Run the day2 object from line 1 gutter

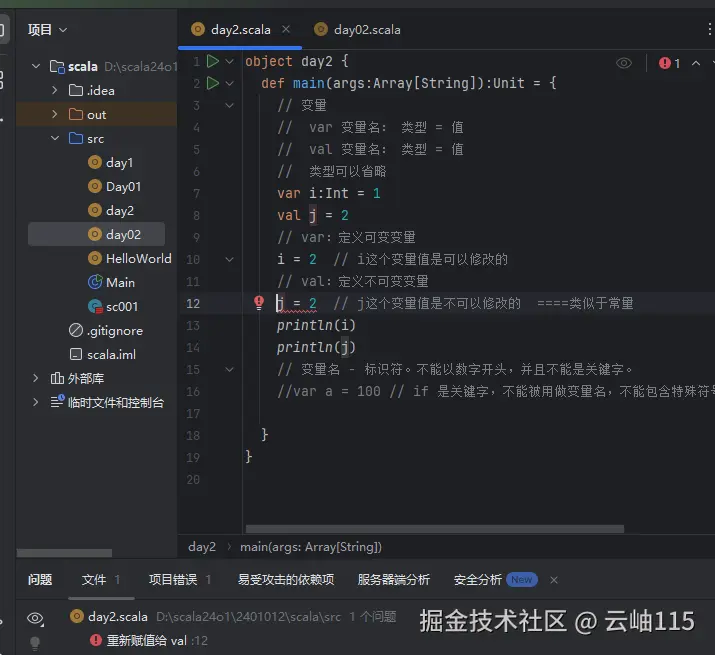(212, 61)
